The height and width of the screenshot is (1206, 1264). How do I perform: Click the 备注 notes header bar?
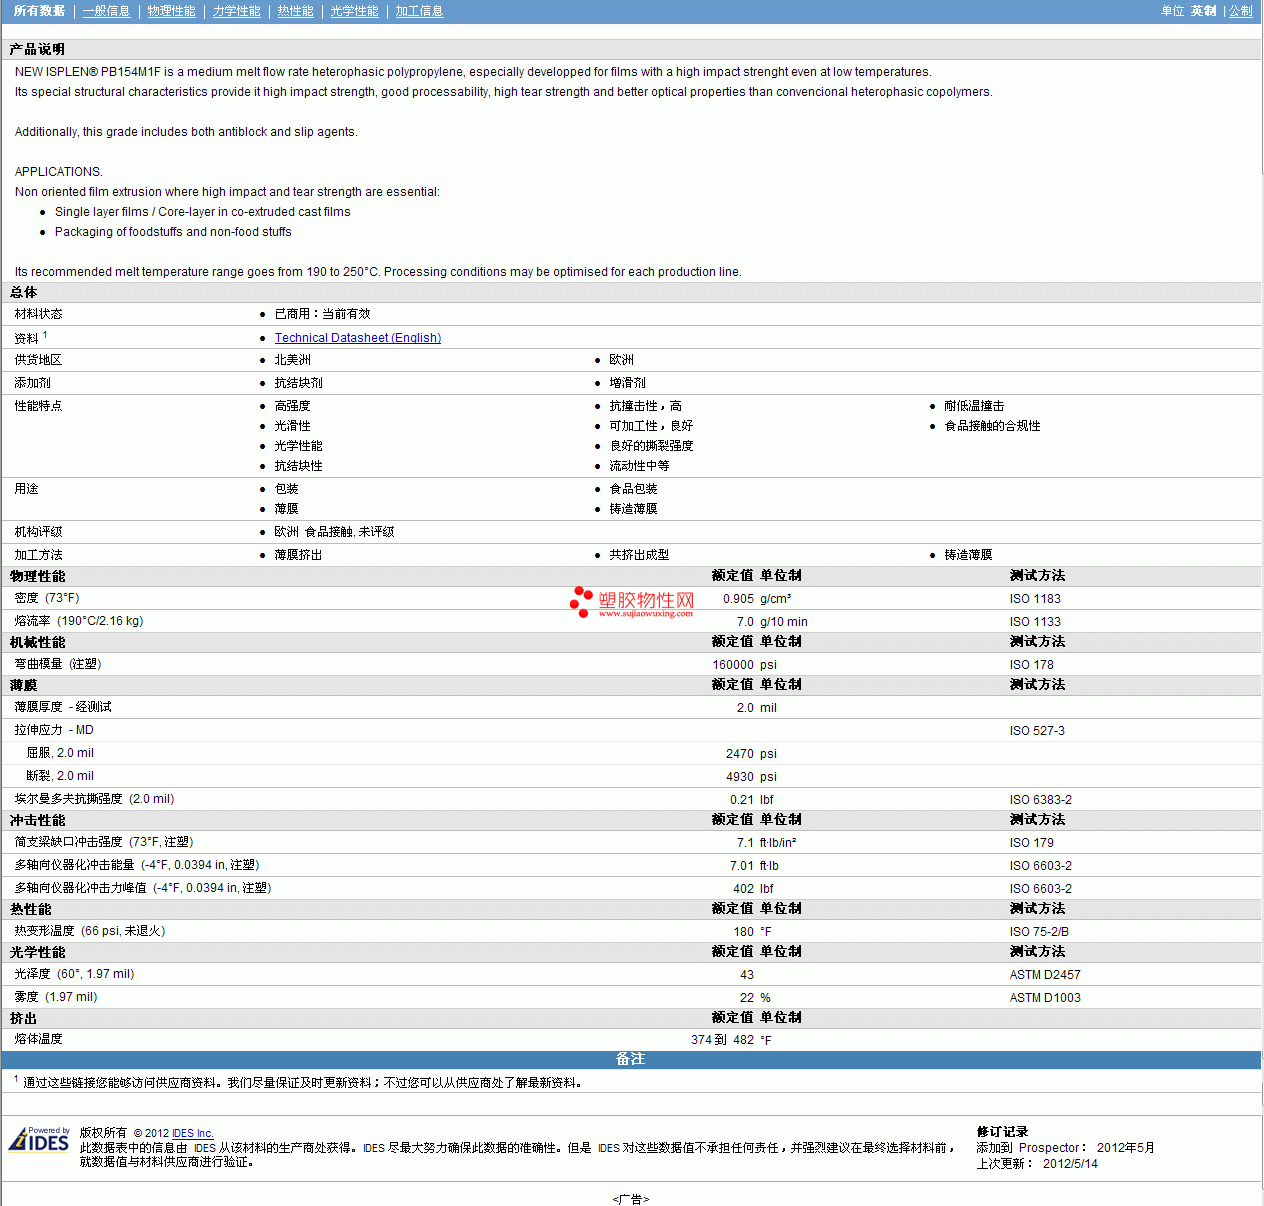(x=631, y=1059)
